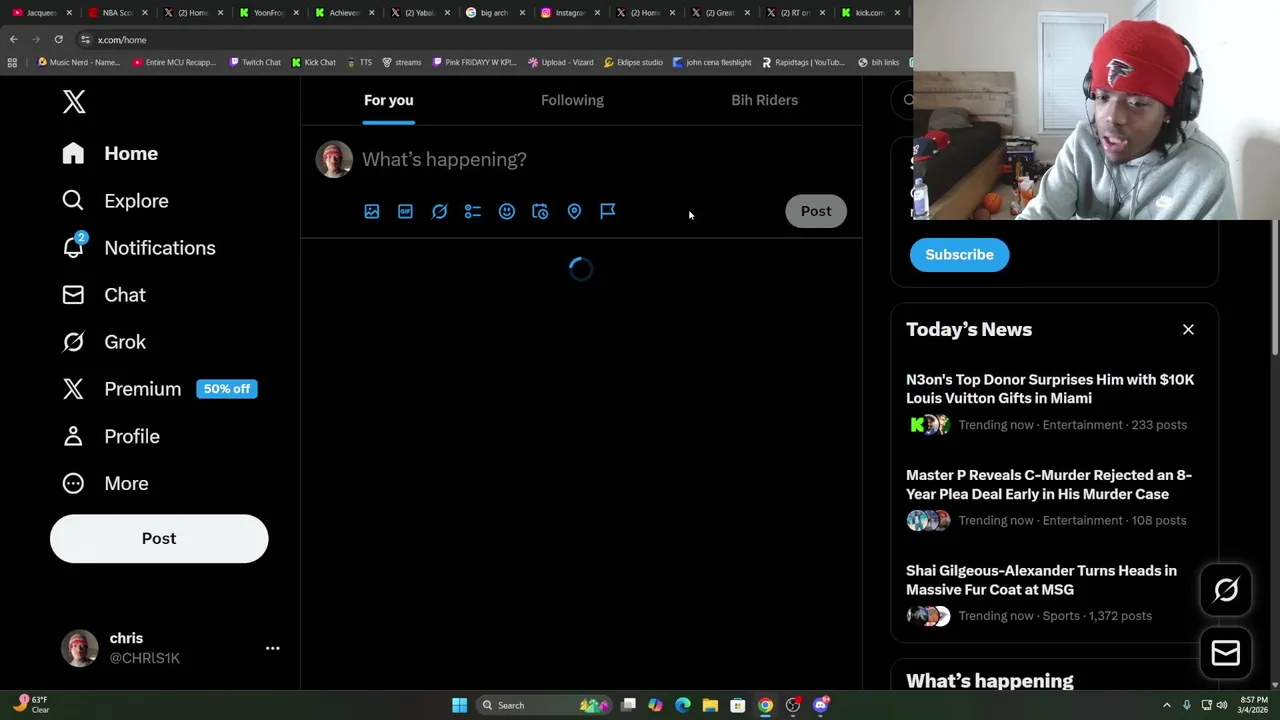The height and width of the screenshot is (720, 1280).
Task: Click the blue Subscribe button
Action: pyautogui.click(x=959, y=254)
